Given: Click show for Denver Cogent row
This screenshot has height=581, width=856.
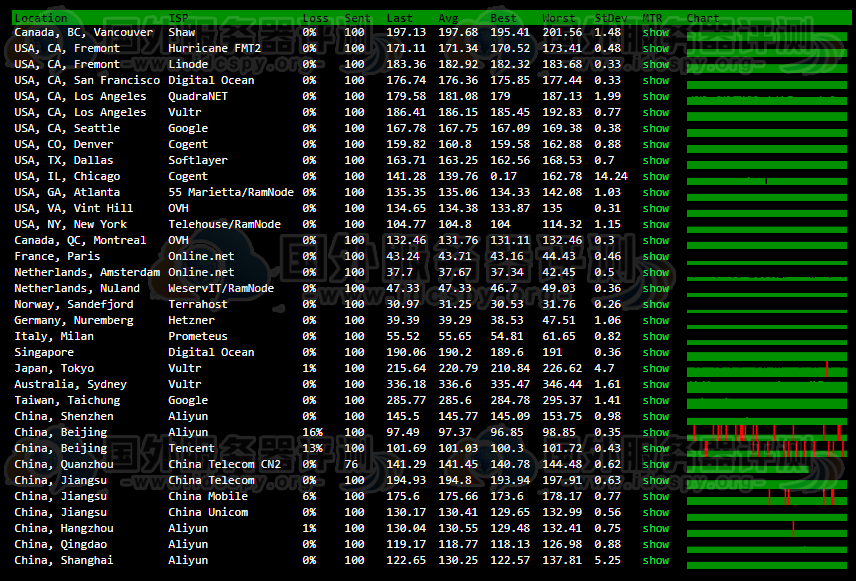Looking at the screenshot, I should point(656,144).
